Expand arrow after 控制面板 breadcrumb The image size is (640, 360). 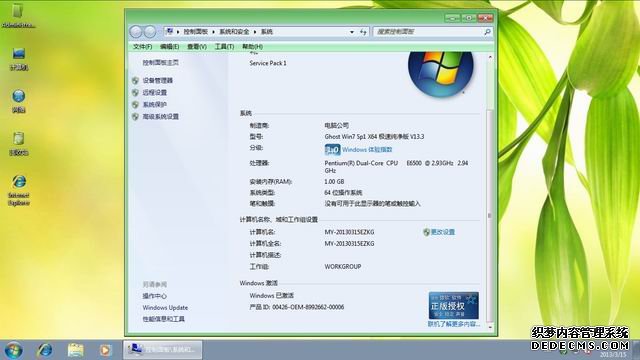213,32
